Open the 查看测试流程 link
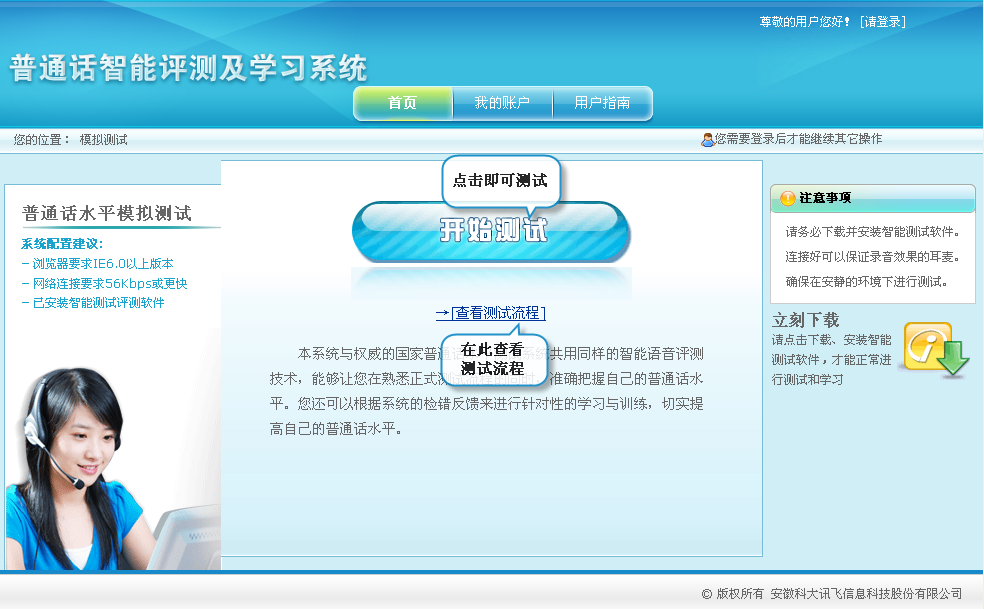Screen dimensions: 984x609 [x=491, y=313]
